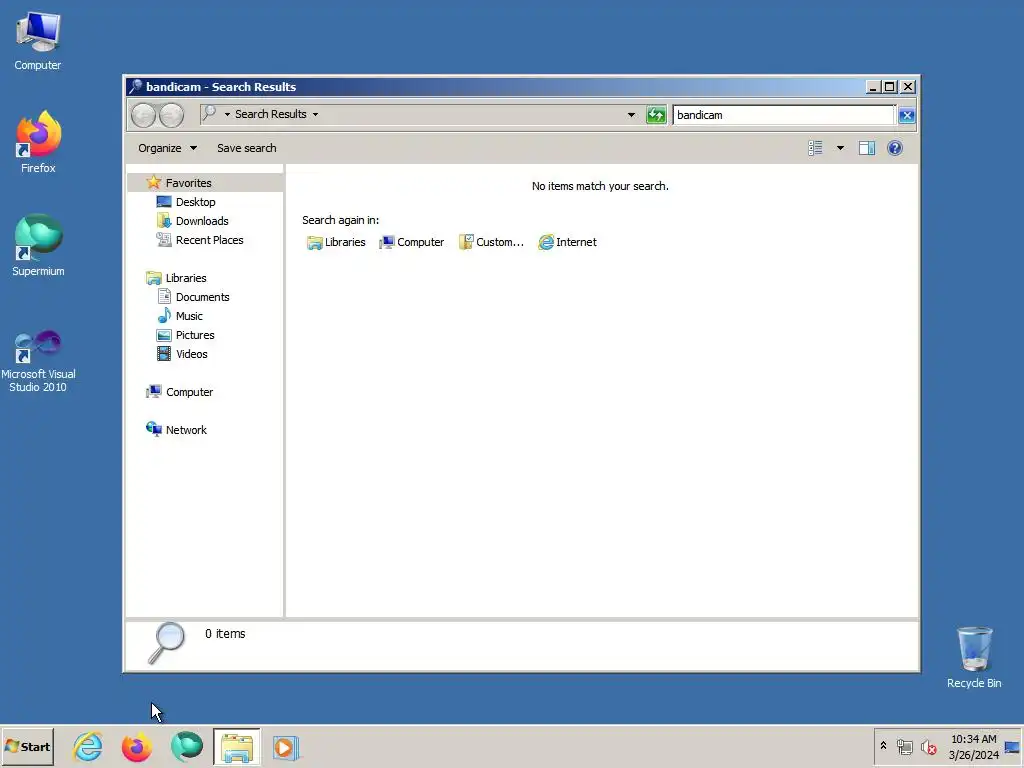Open the Search Results breadcrumb dropdown arrow

(315, 114)
